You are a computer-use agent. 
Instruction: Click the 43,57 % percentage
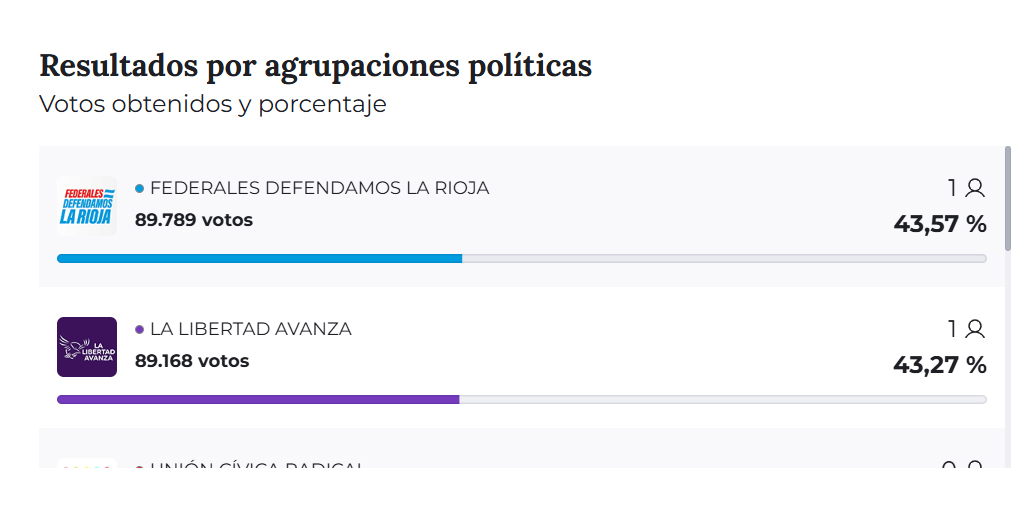point(940,224)
